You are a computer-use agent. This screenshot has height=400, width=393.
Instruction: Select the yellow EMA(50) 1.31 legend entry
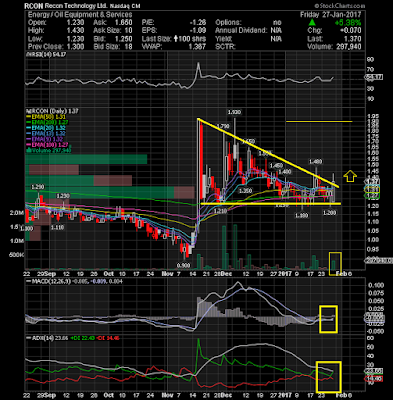pos(46,117)
